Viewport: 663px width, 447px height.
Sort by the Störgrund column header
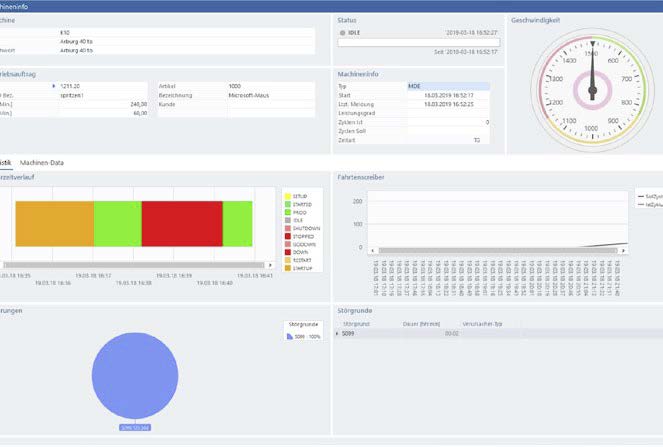pos(357,324)
